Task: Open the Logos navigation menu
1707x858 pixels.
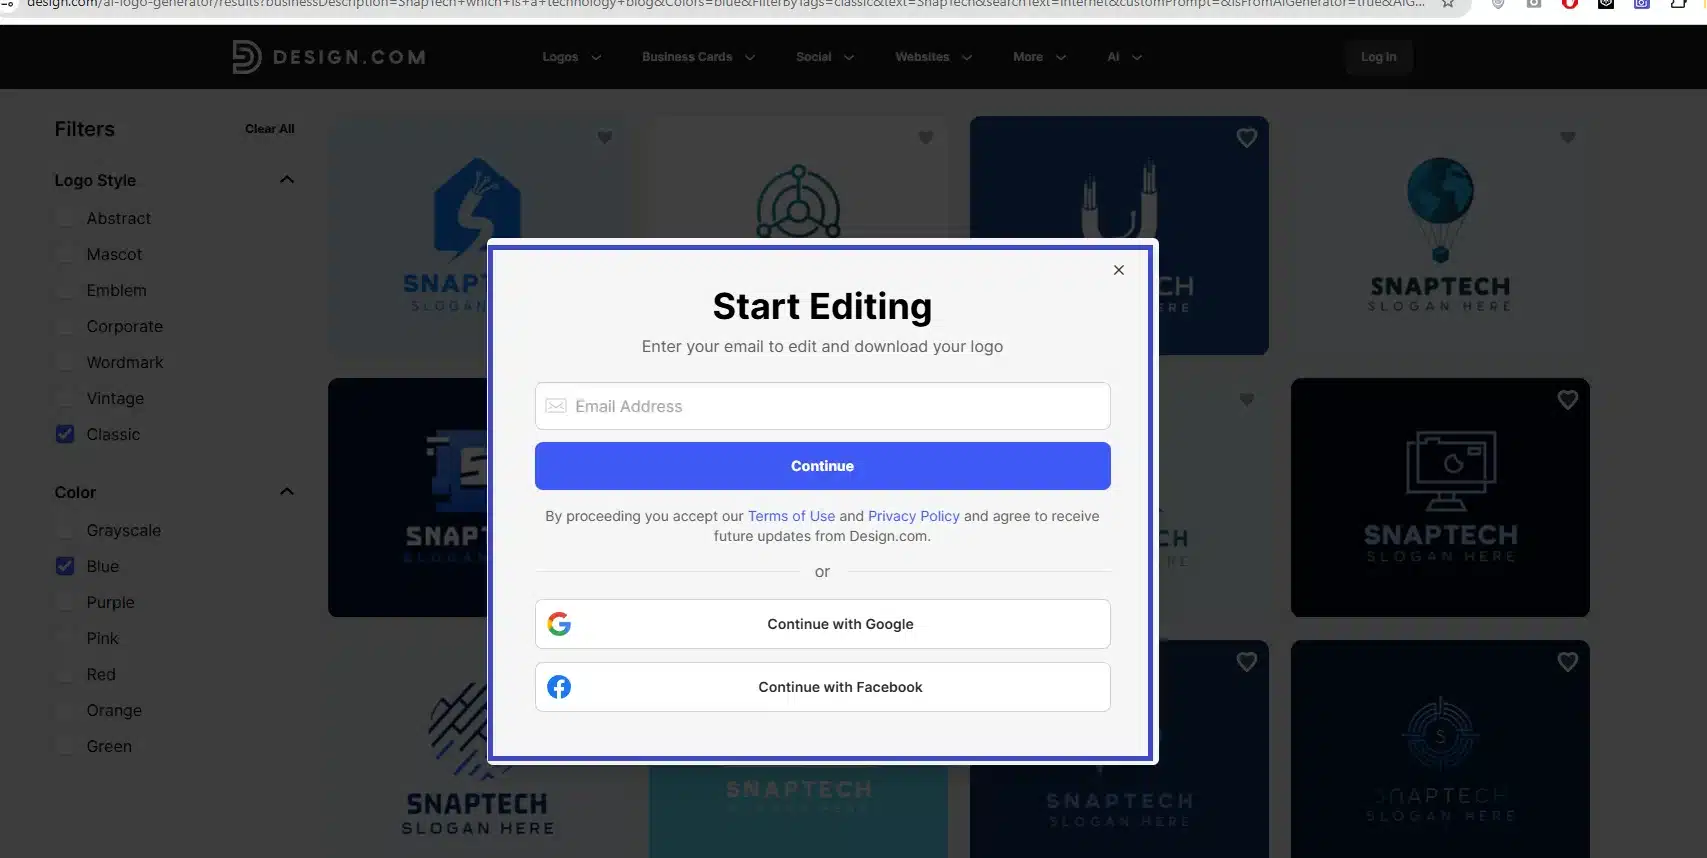Action: (571, 57)
